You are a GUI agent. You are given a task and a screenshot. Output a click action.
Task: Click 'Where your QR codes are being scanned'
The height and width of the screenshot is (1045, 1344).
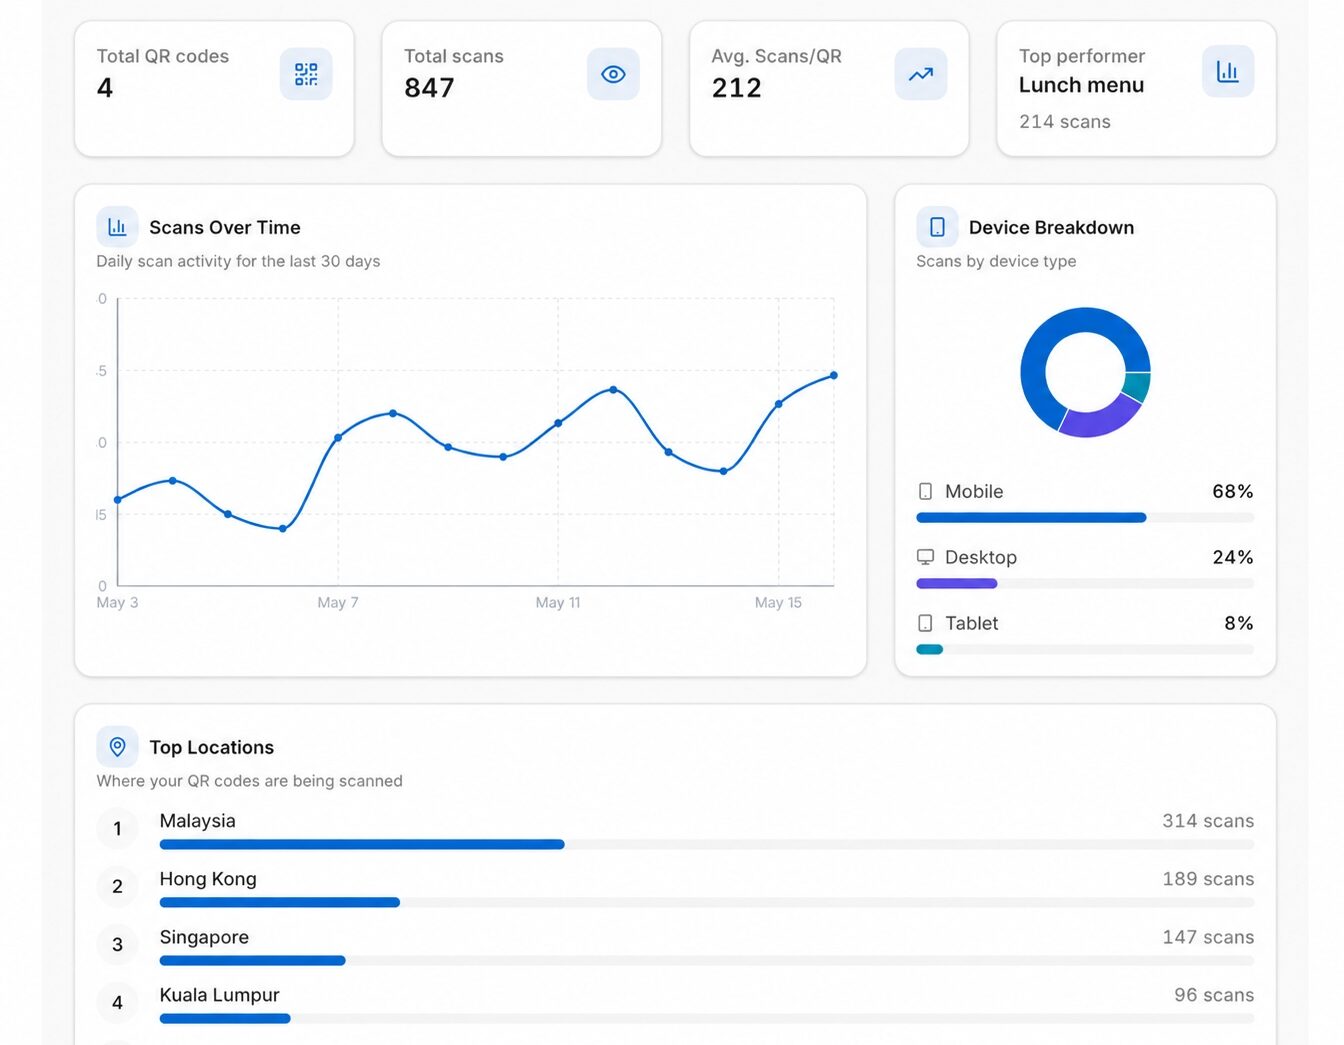coord(249,781)
